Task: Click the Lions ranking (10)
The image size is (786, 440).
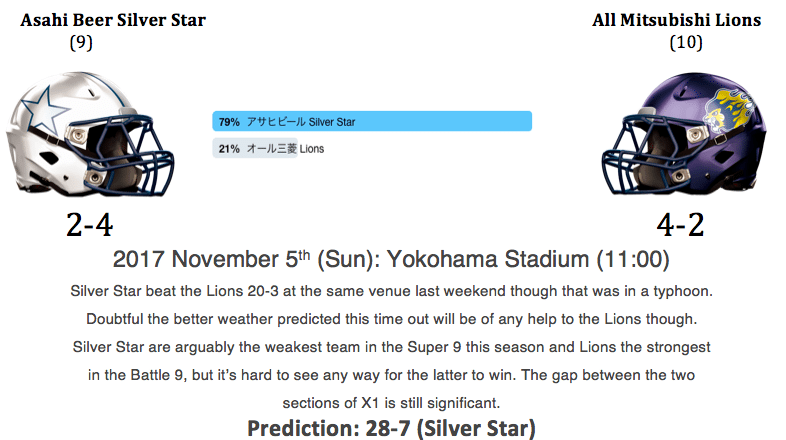Action: [x=686, y=43]
